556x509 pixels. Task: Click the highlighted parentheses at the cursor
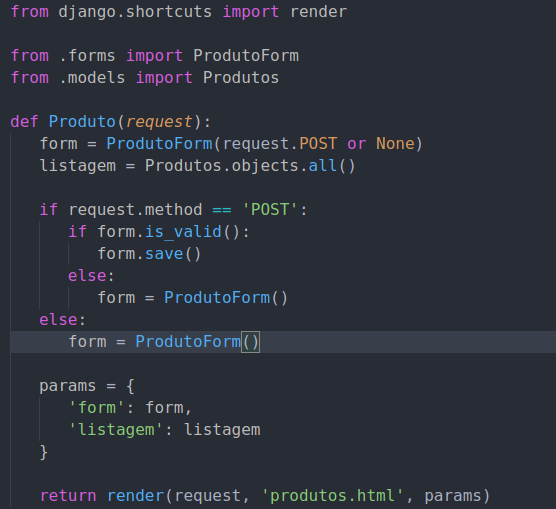(x=250, y=342)
